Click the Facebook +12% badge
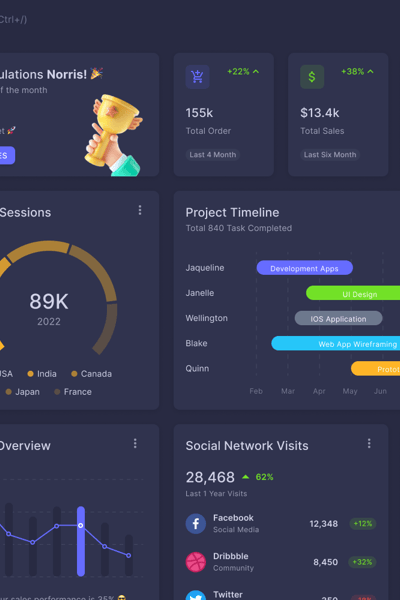400x600 pixels. click(x=363, y=523)
